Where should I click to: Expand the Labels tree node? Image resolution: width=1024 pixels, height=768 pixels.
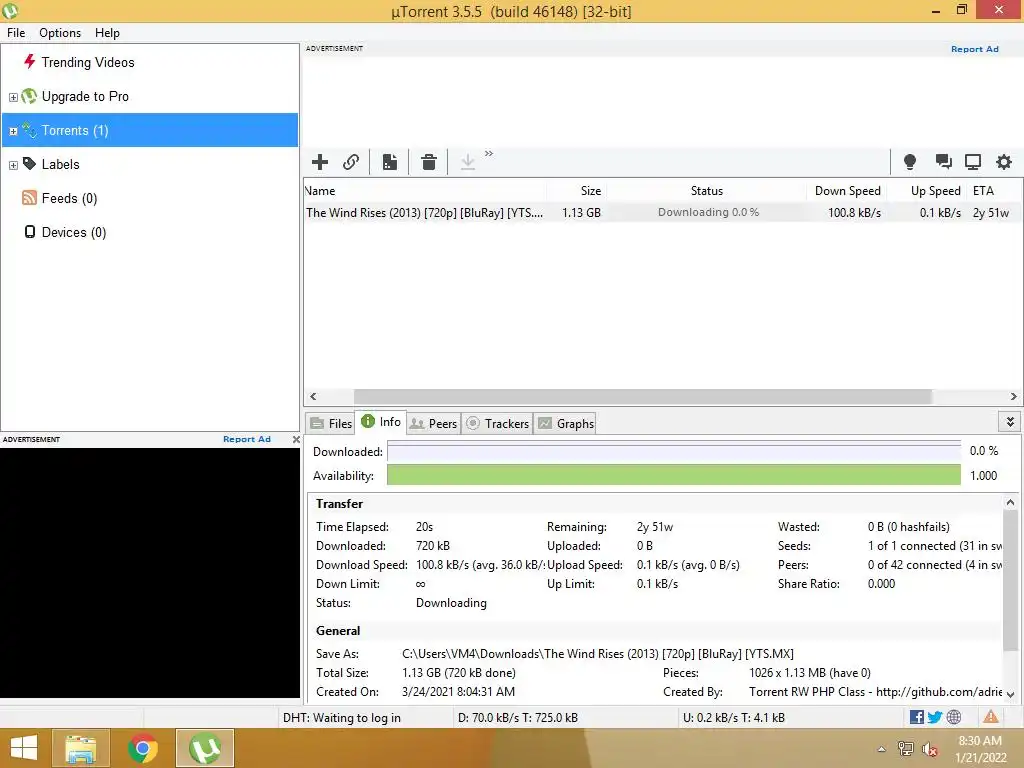pyautogui.click(x=13, y=165)
